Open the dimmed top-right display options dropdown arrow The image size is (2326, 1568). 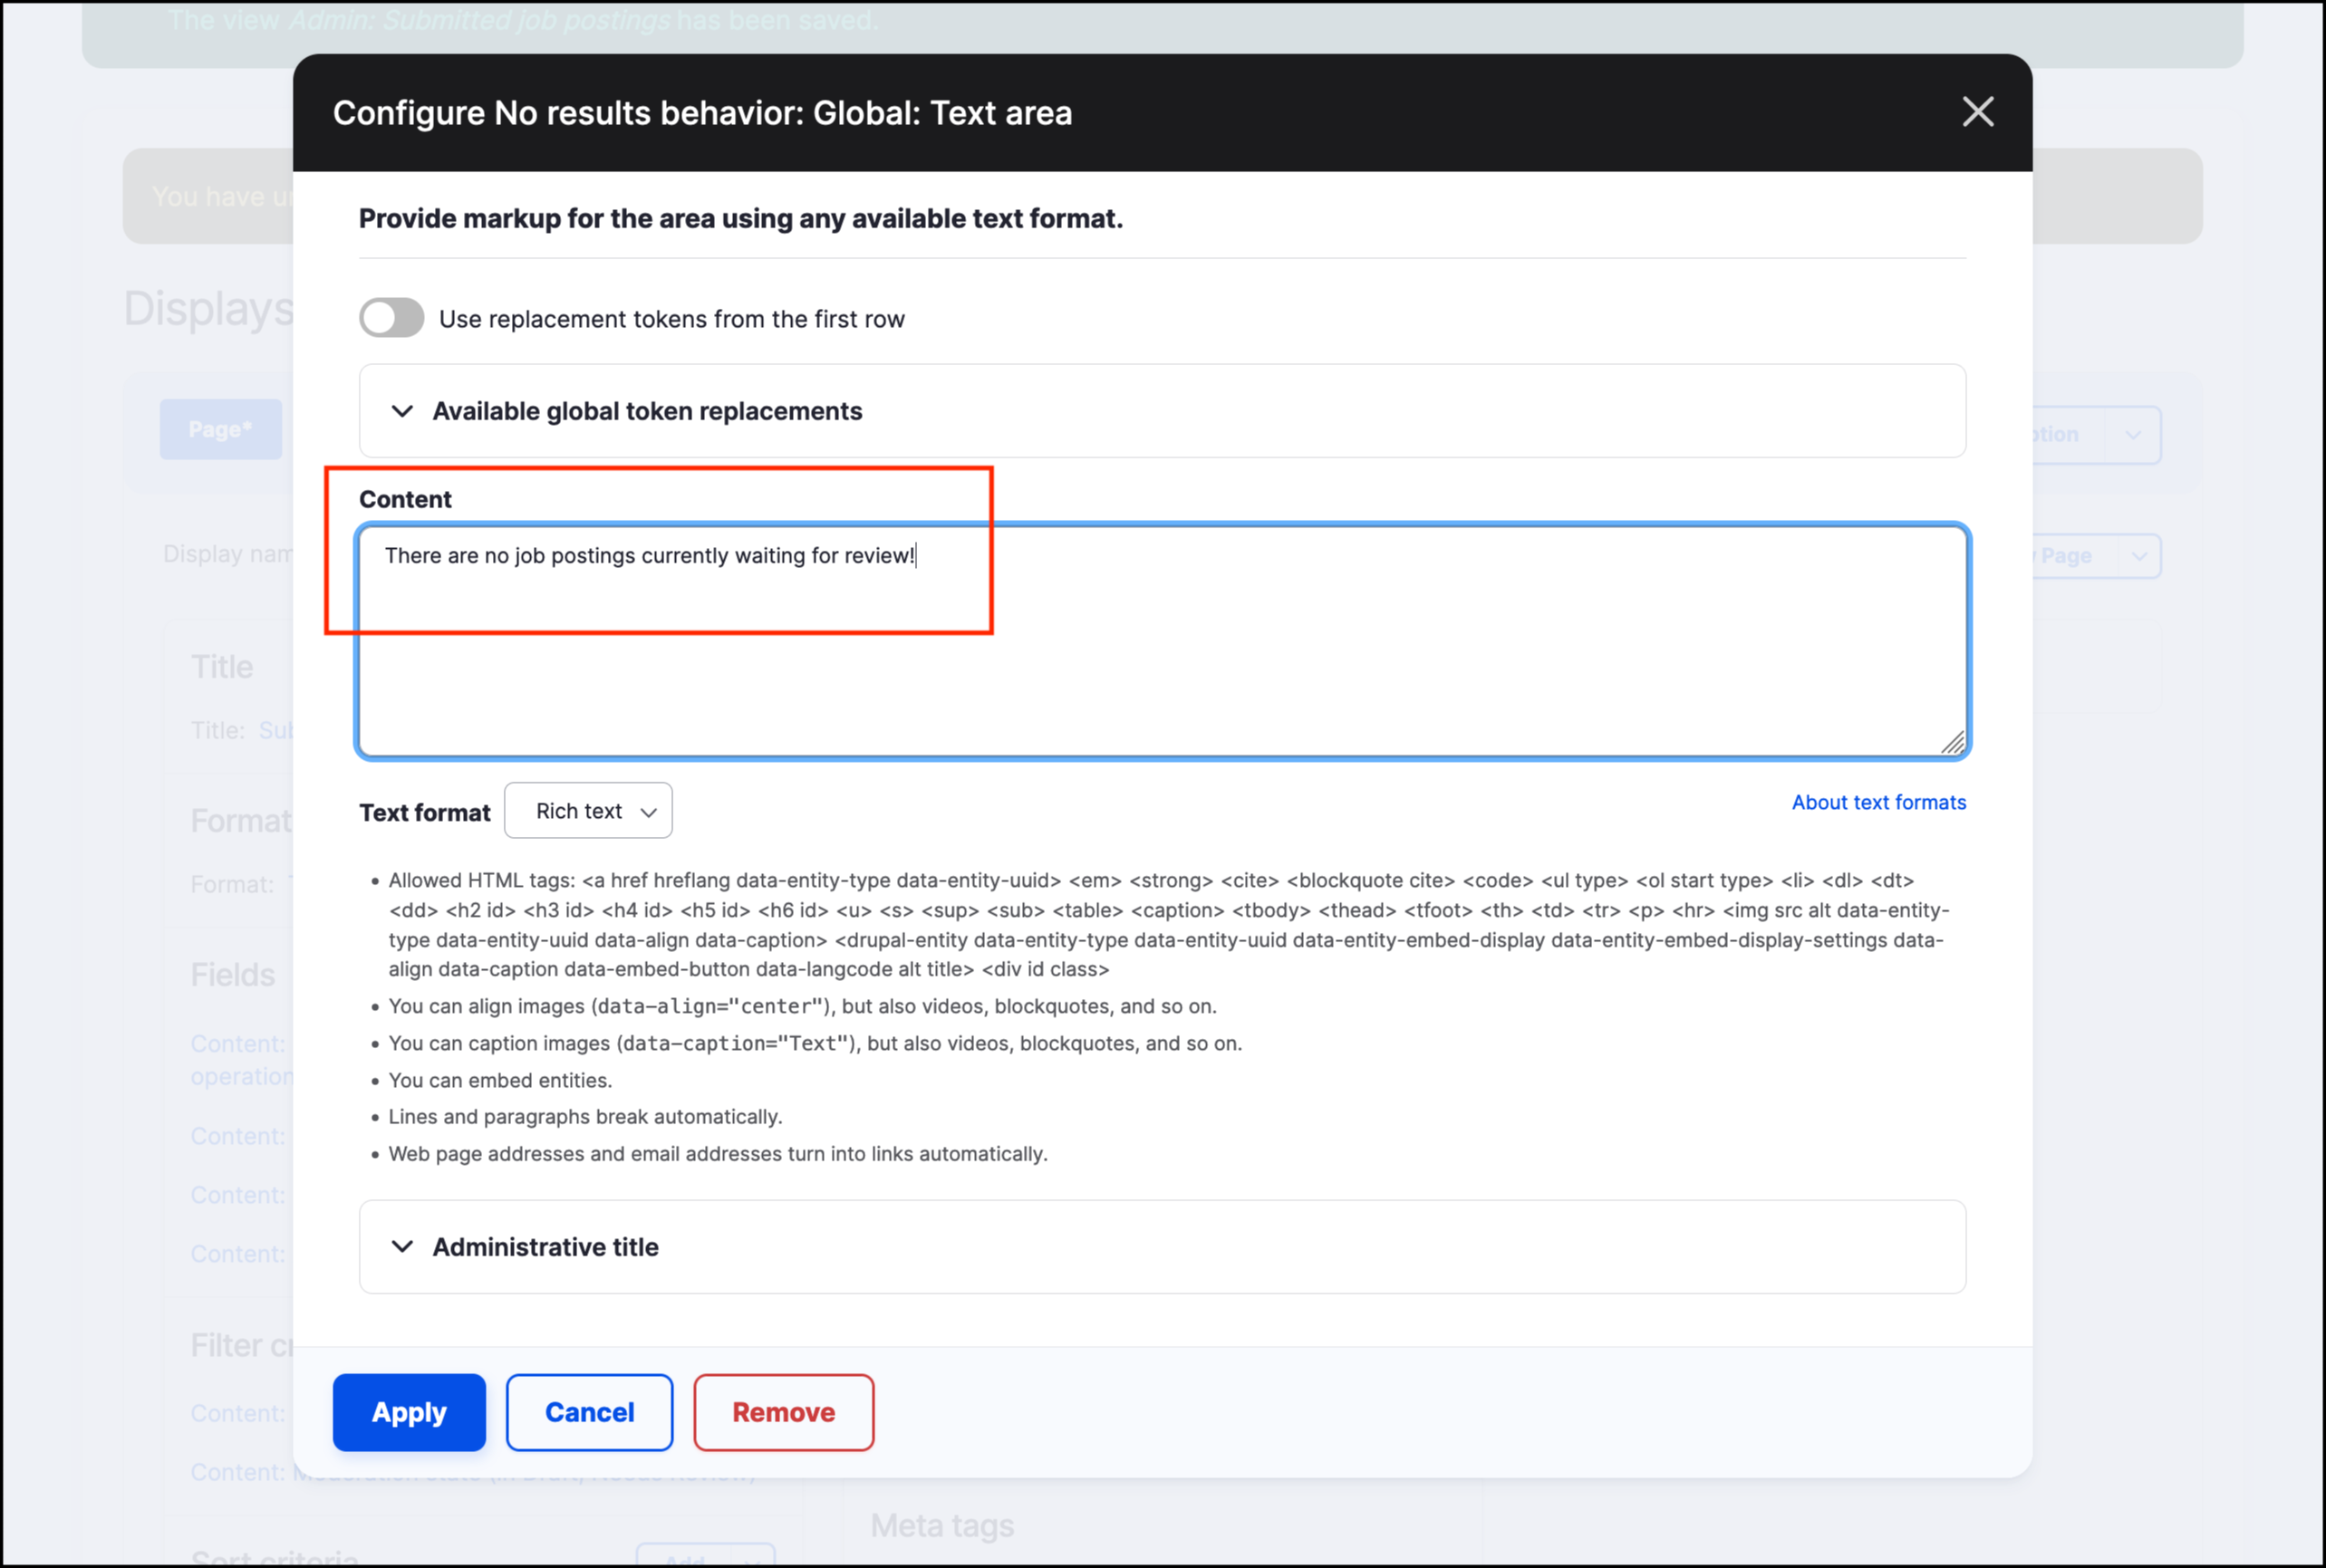tap(2133, 435)
